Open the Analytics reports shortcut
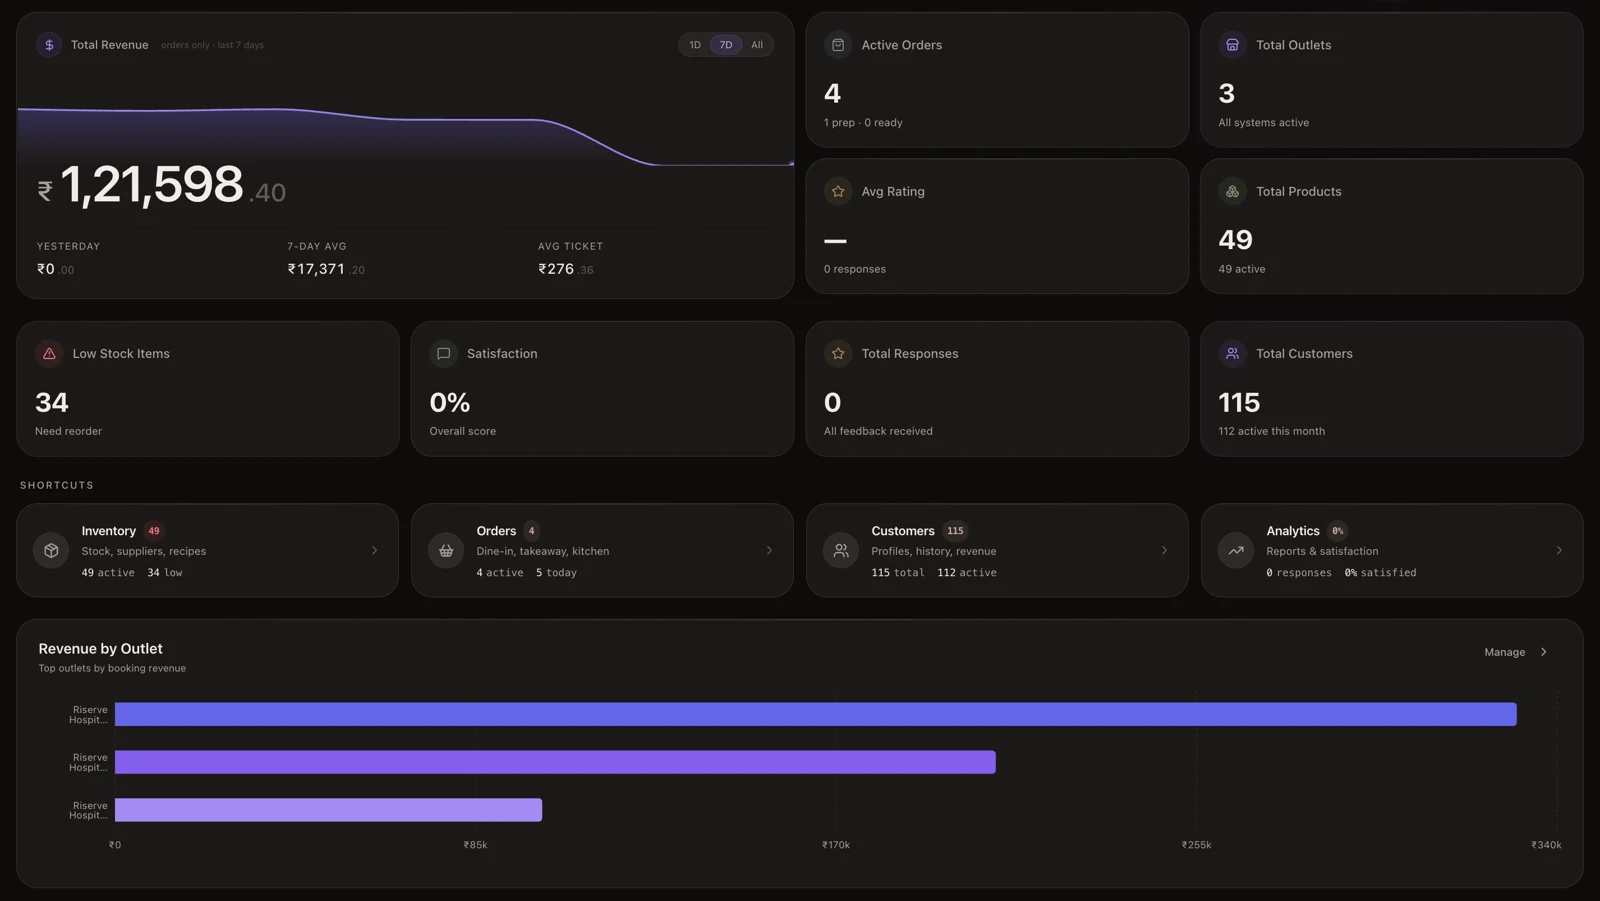 (x=1392, y=550)
